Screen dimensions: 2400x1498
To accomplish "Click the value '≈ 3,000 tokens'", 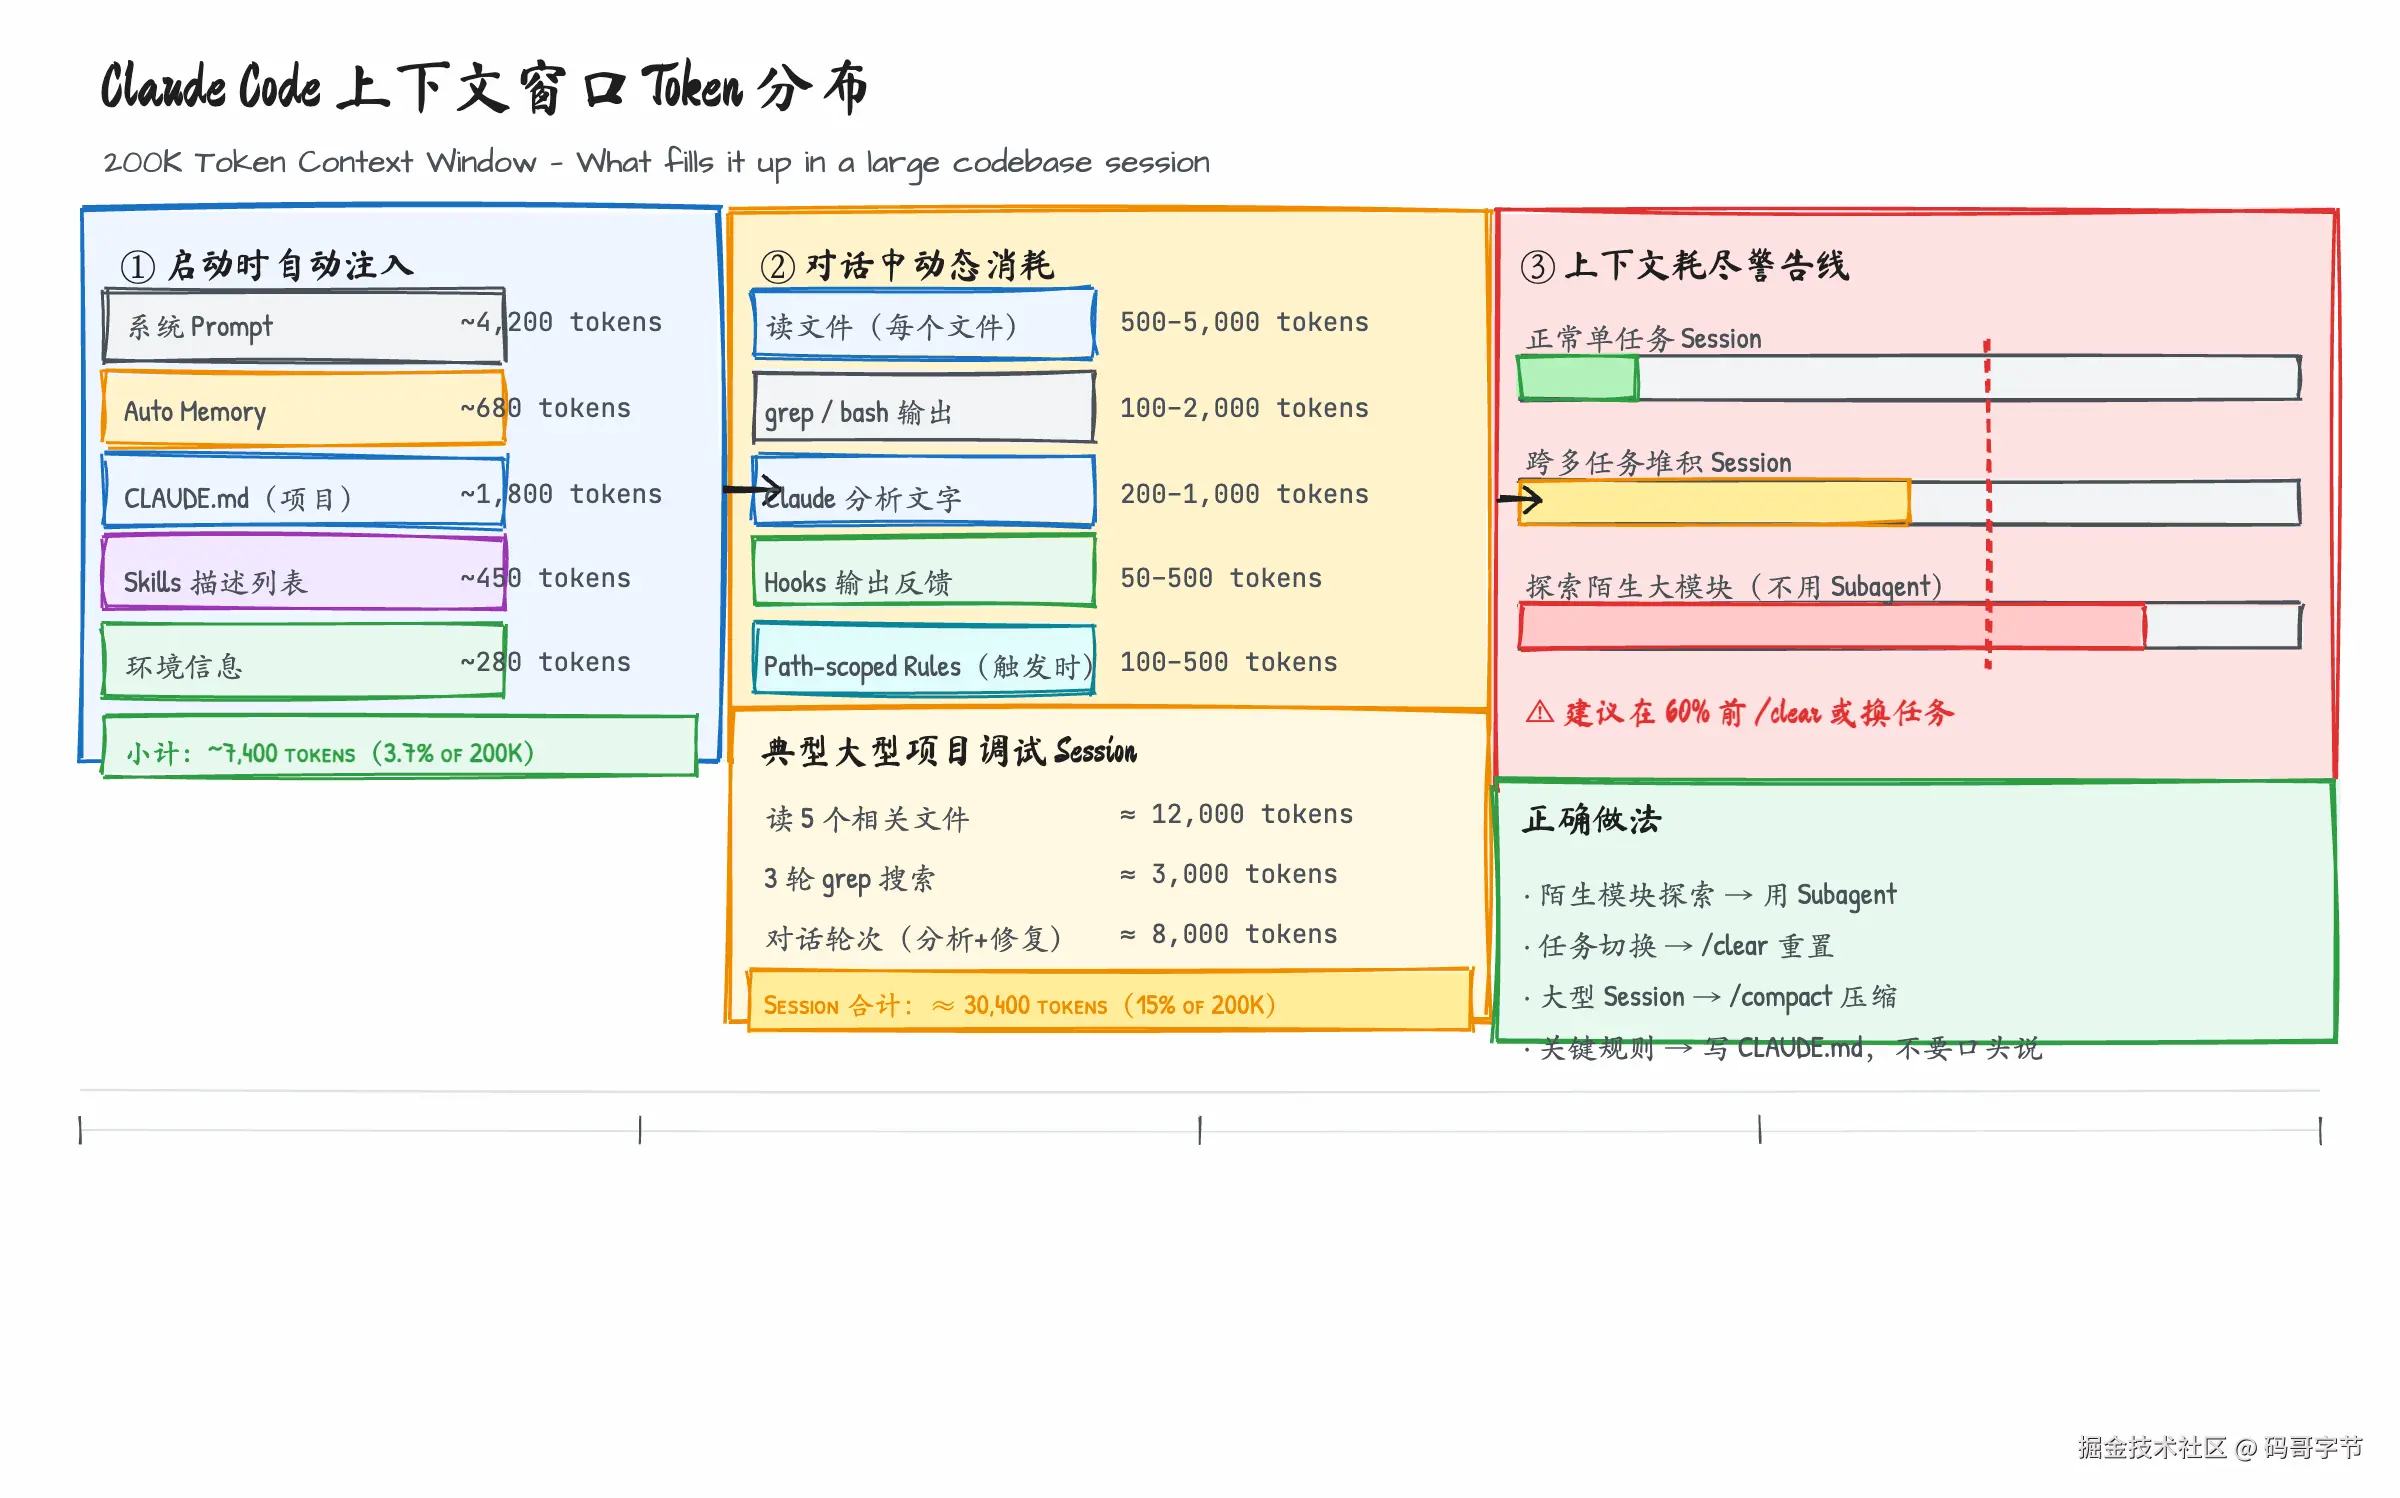I will click(x=1229, y=874).
